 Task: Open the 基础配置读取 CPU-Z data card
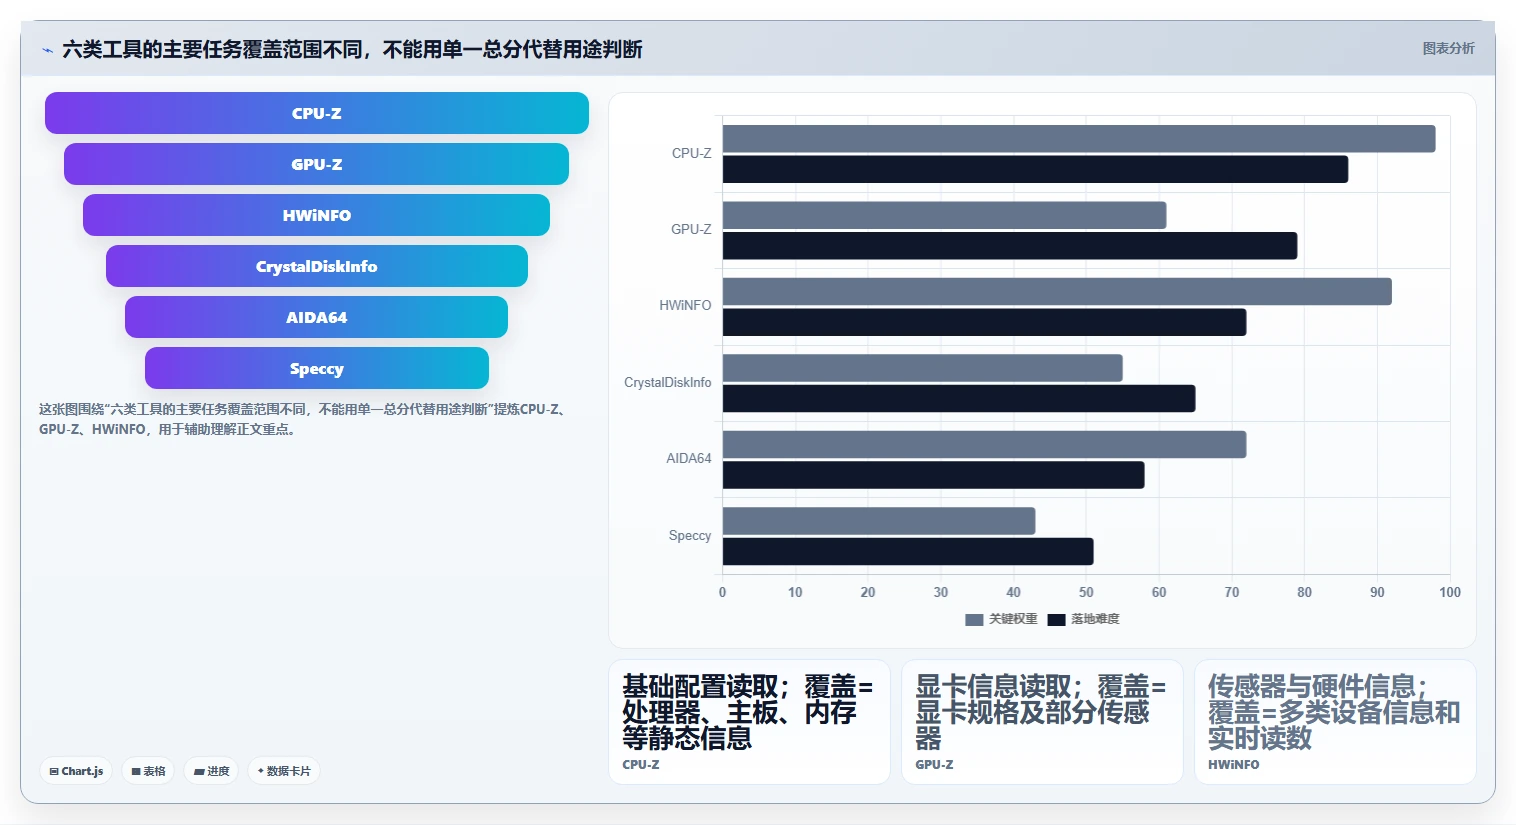pos(749,721)
